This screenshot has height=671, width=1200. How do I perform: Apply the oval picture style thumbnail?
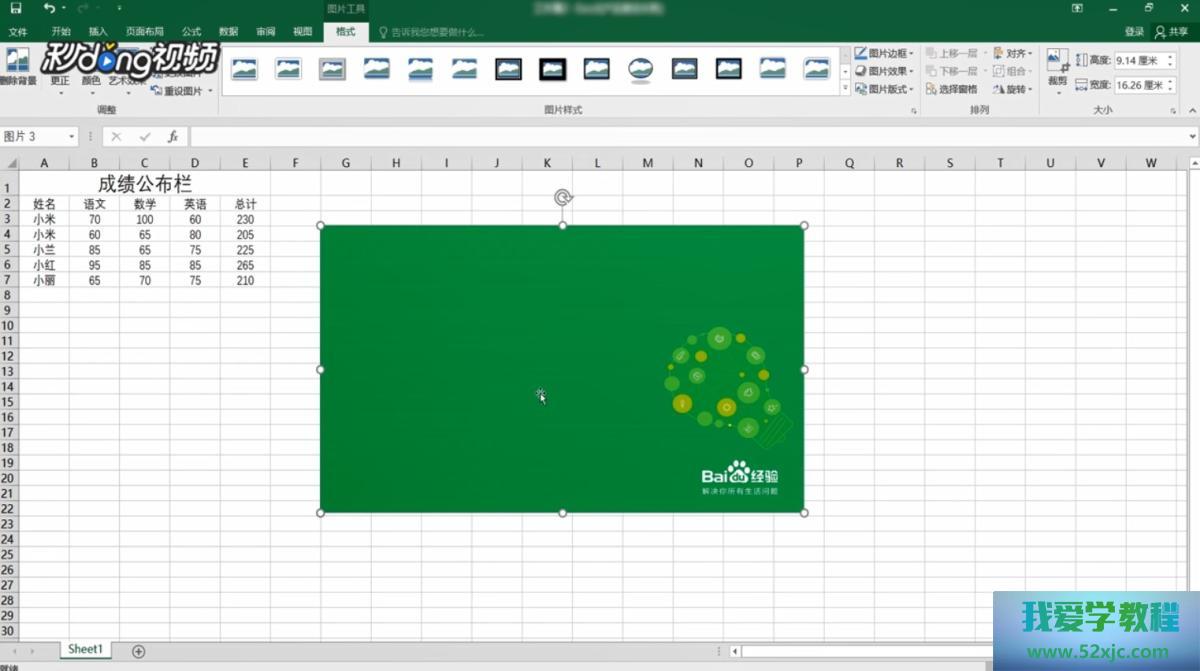point(640,69)
